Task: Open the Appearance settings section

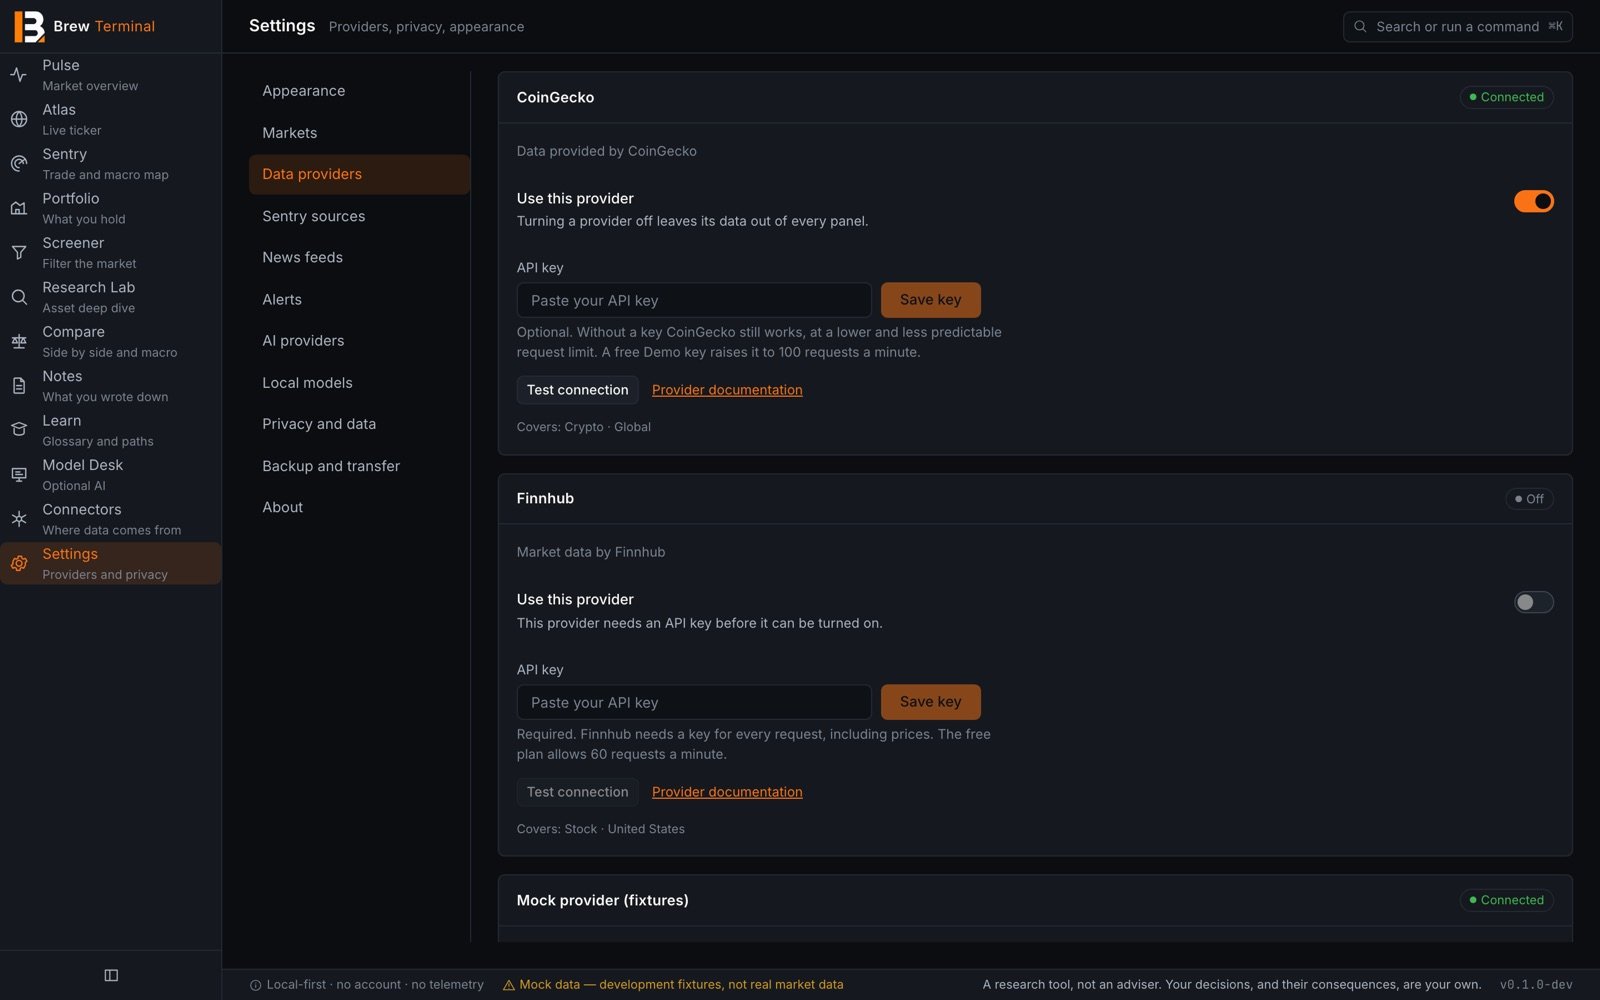Action: click(x=359, y=91)
